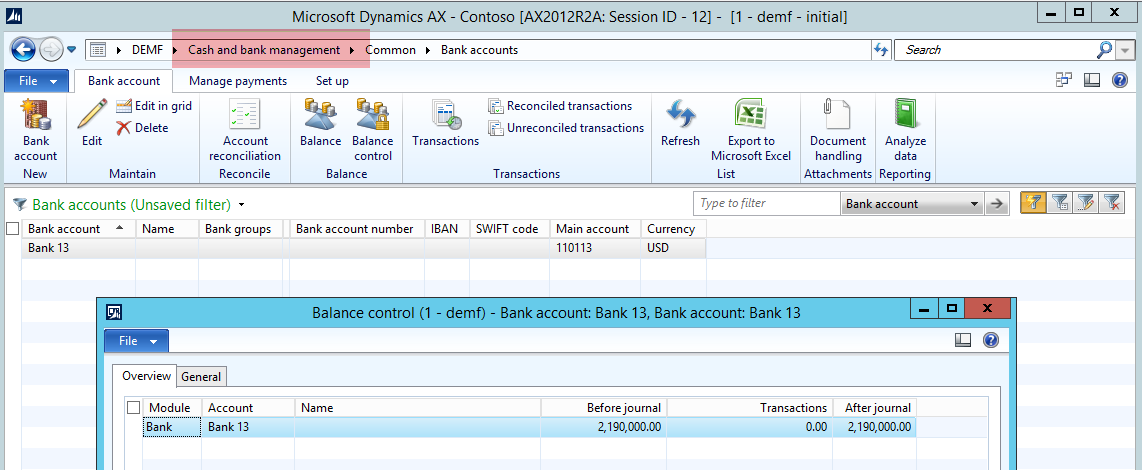Toggle select-all checkbox in Bank accounts grid header
Screen dimensions: 1142x470
click(12, 229)
